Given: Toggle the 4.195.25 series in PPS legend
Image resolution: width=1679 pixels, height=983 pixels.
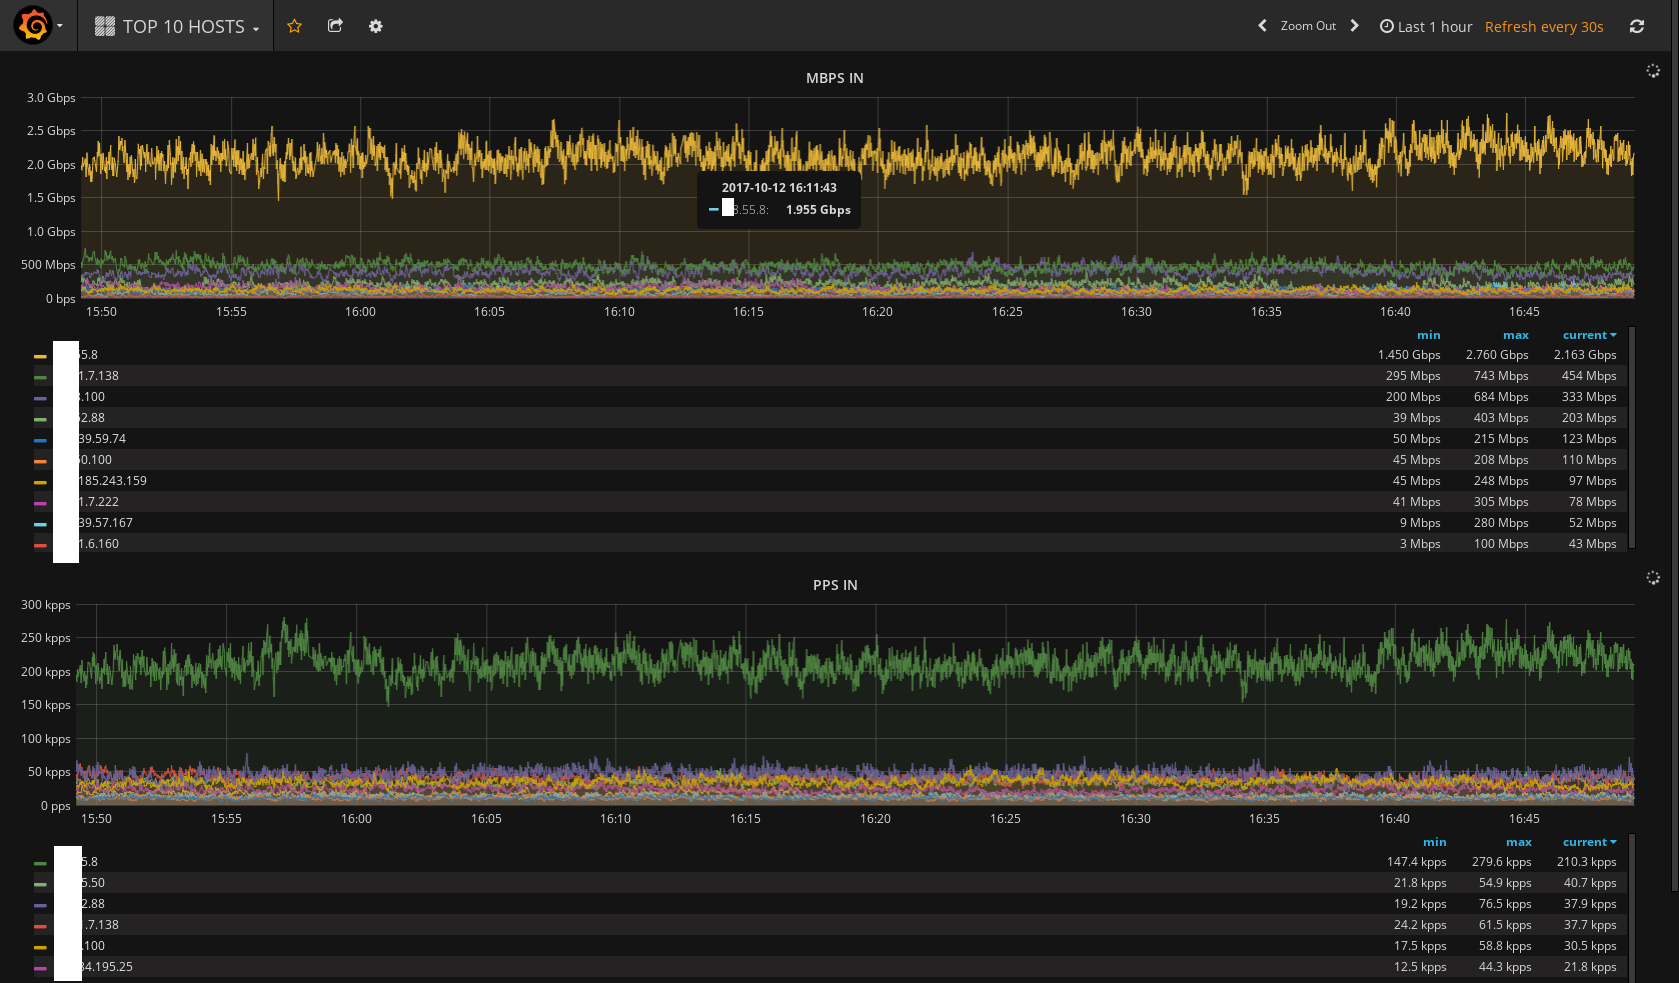Looking at the screenshot, I should click(x=107, y=967).
